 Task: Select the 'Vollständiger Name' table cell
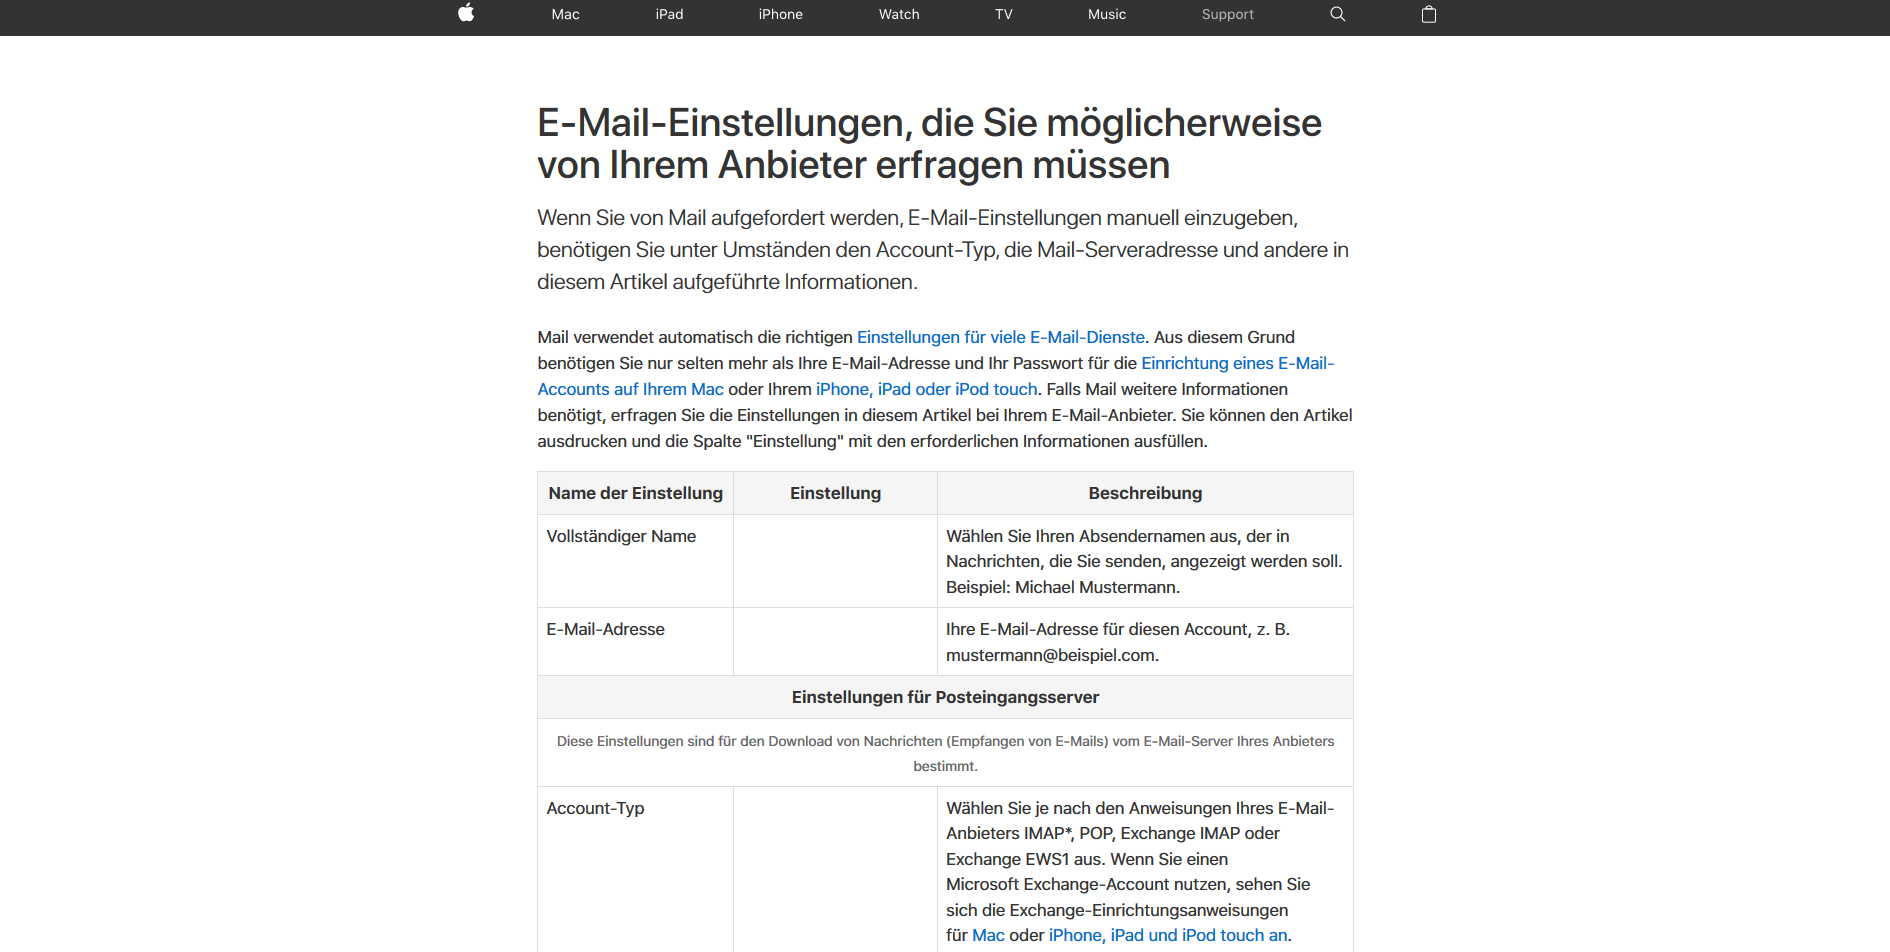pyautogui.click(x=635, y=561)
